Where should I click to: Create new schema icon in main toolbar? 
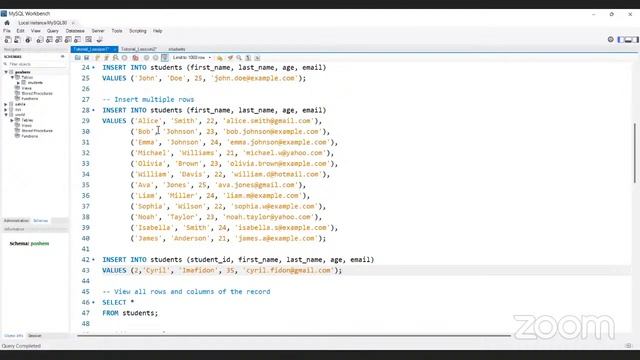pyautogui.click(x=40, y=40)
